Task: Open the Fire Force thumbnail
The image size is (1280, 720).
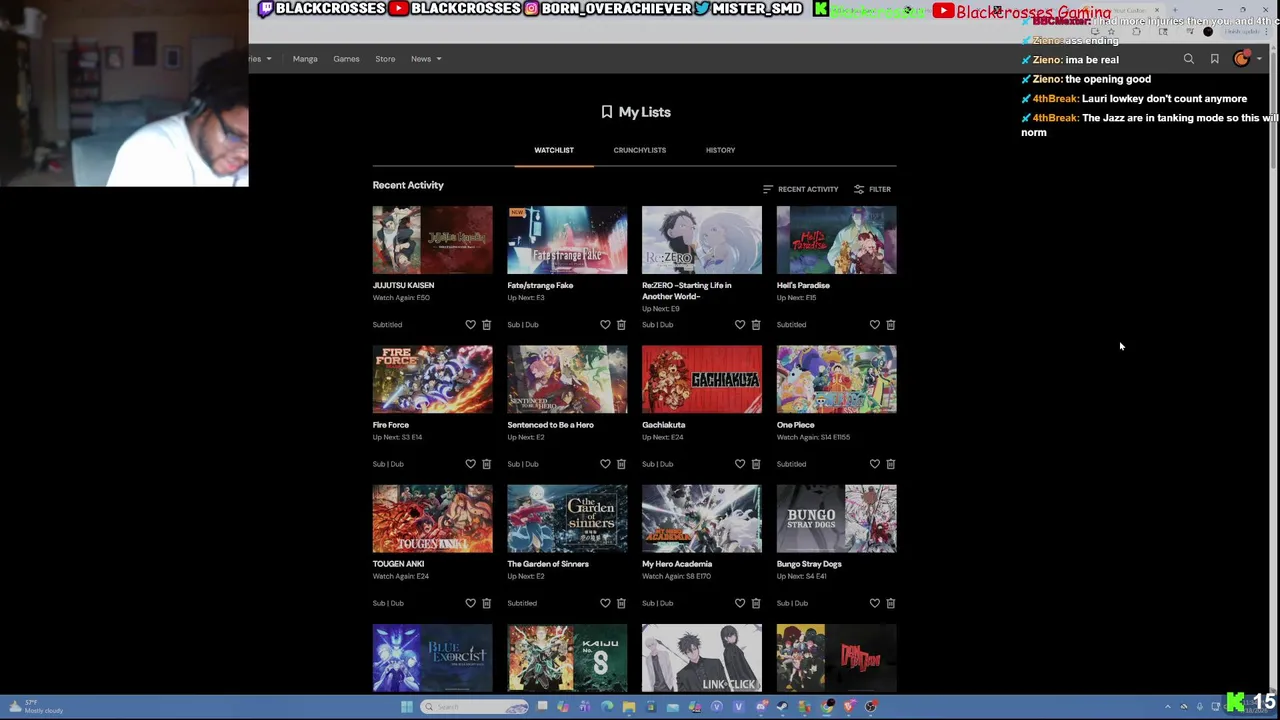Action: click(433, 379)
